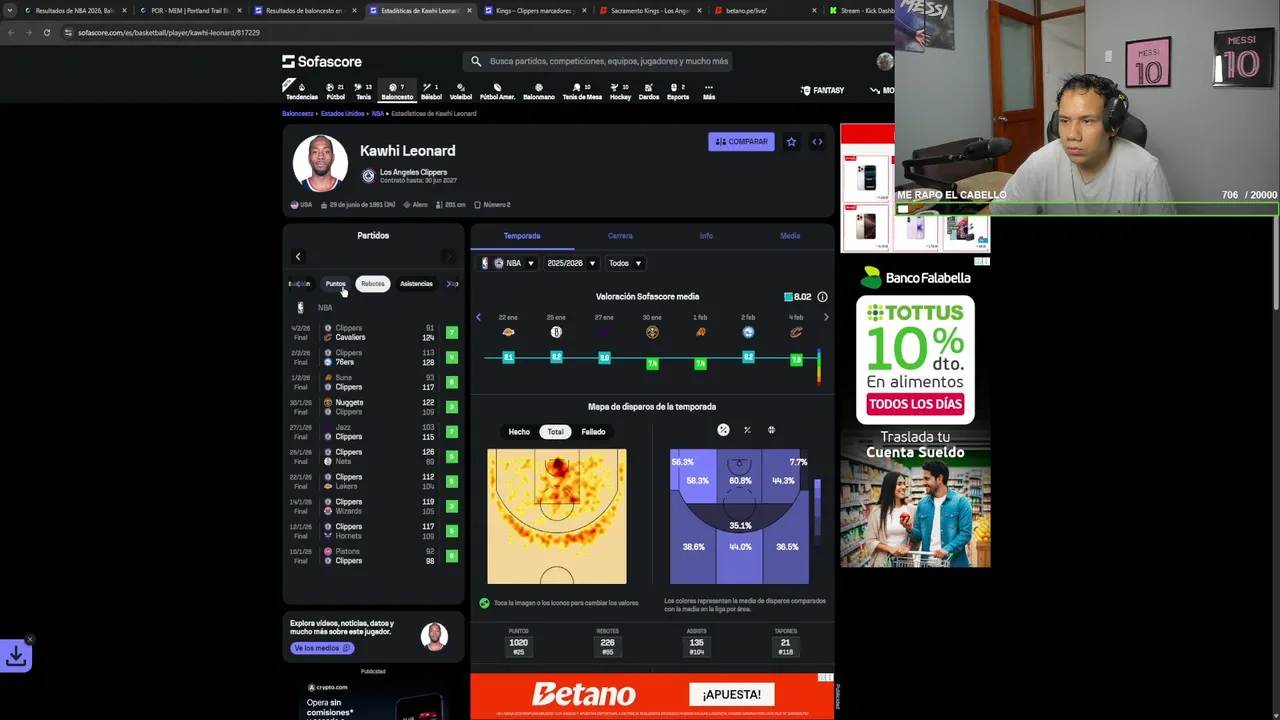The height and width of the screenshot is (720, 1280).
Task: Select the 76ers logo on 2 feb
Action: 748,332
